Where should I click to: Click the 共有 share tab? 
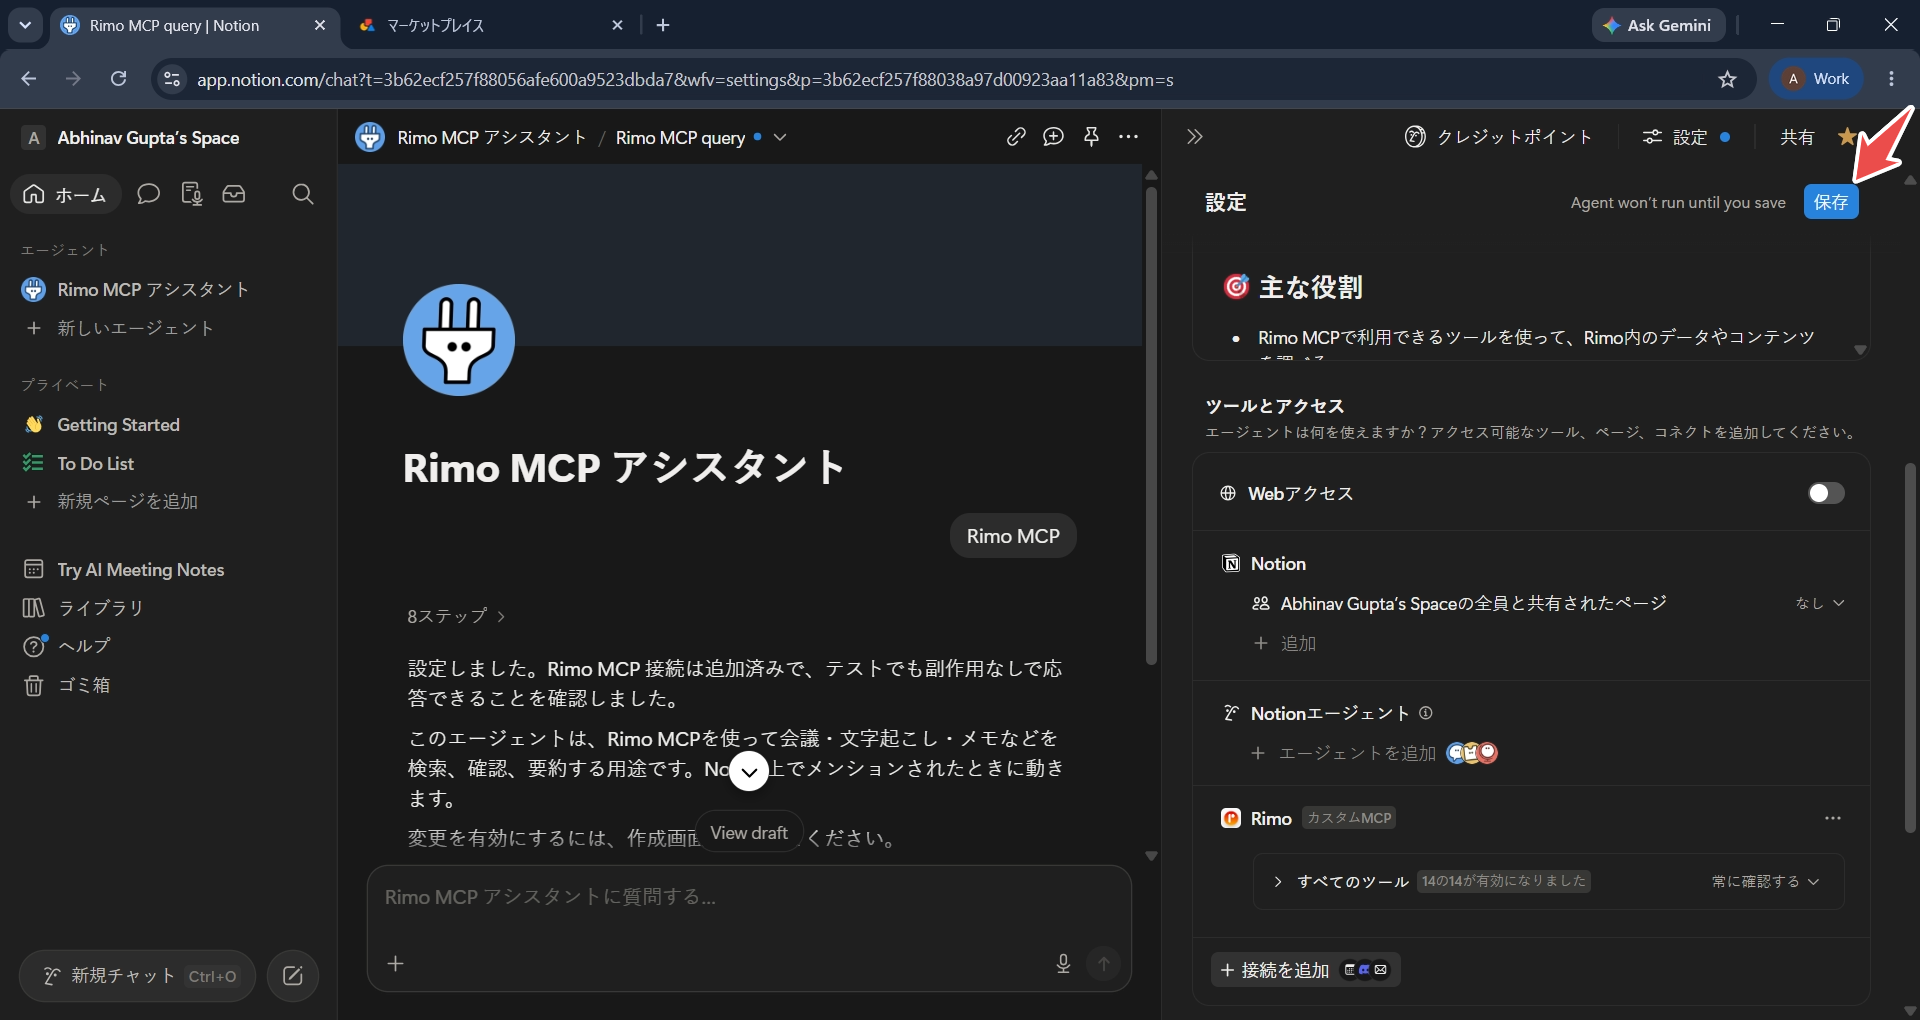[1797, 137]
